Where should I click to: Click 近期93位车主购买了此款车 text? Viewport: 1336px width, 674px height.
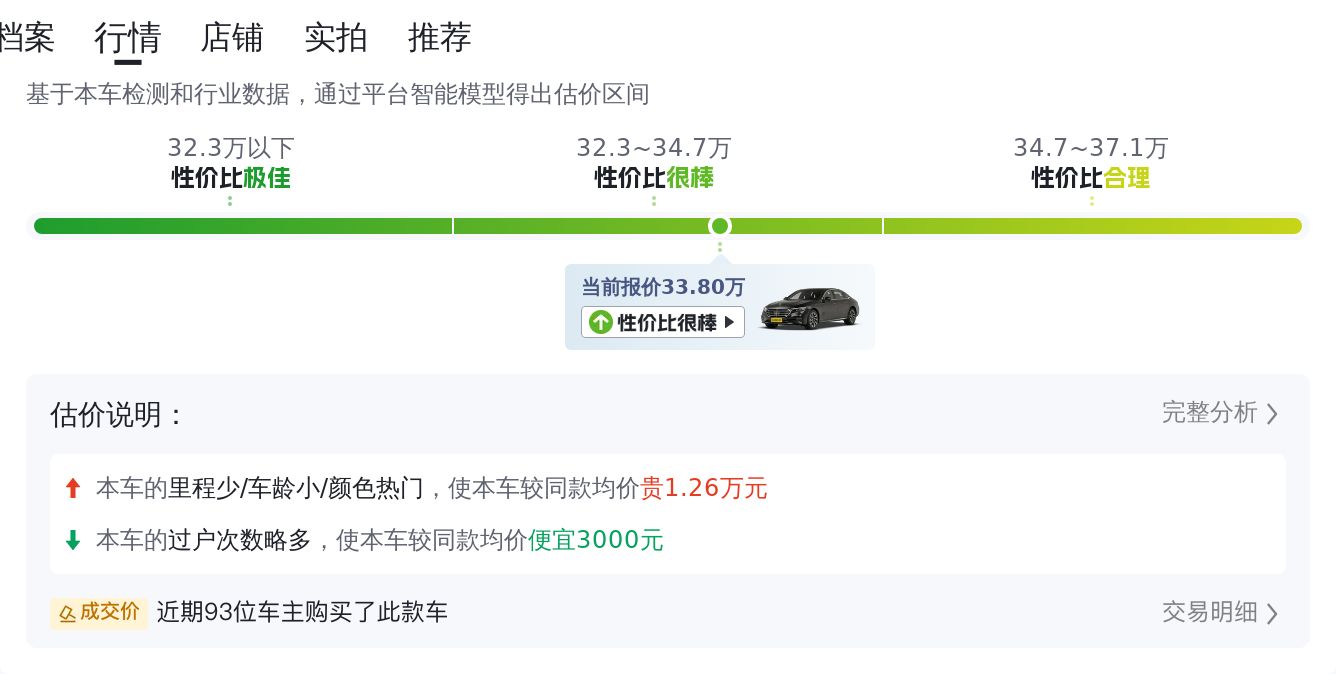302,612
